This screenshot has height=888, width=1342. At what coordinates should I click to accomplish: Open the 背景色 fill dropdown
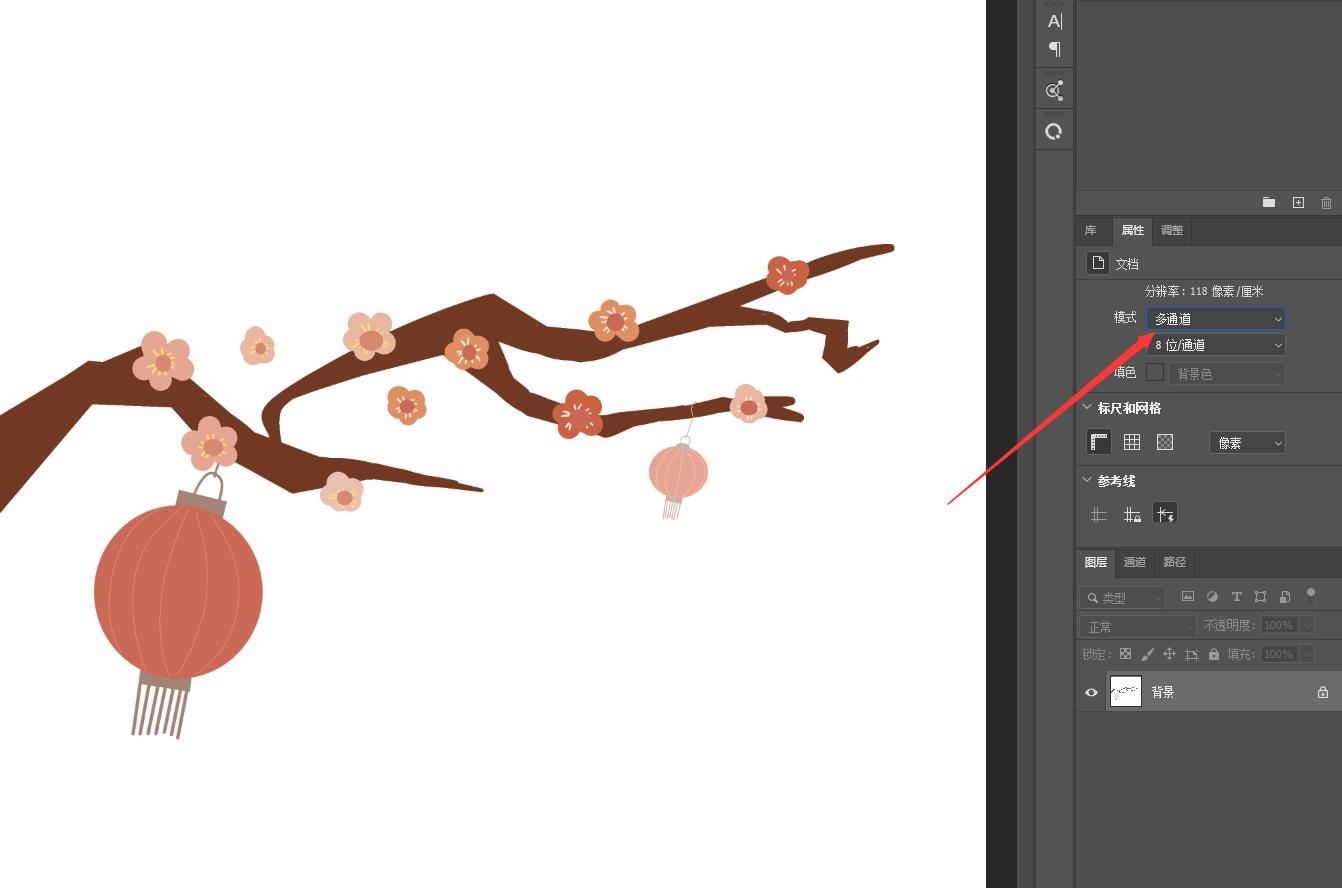[x=1227, y=373]
